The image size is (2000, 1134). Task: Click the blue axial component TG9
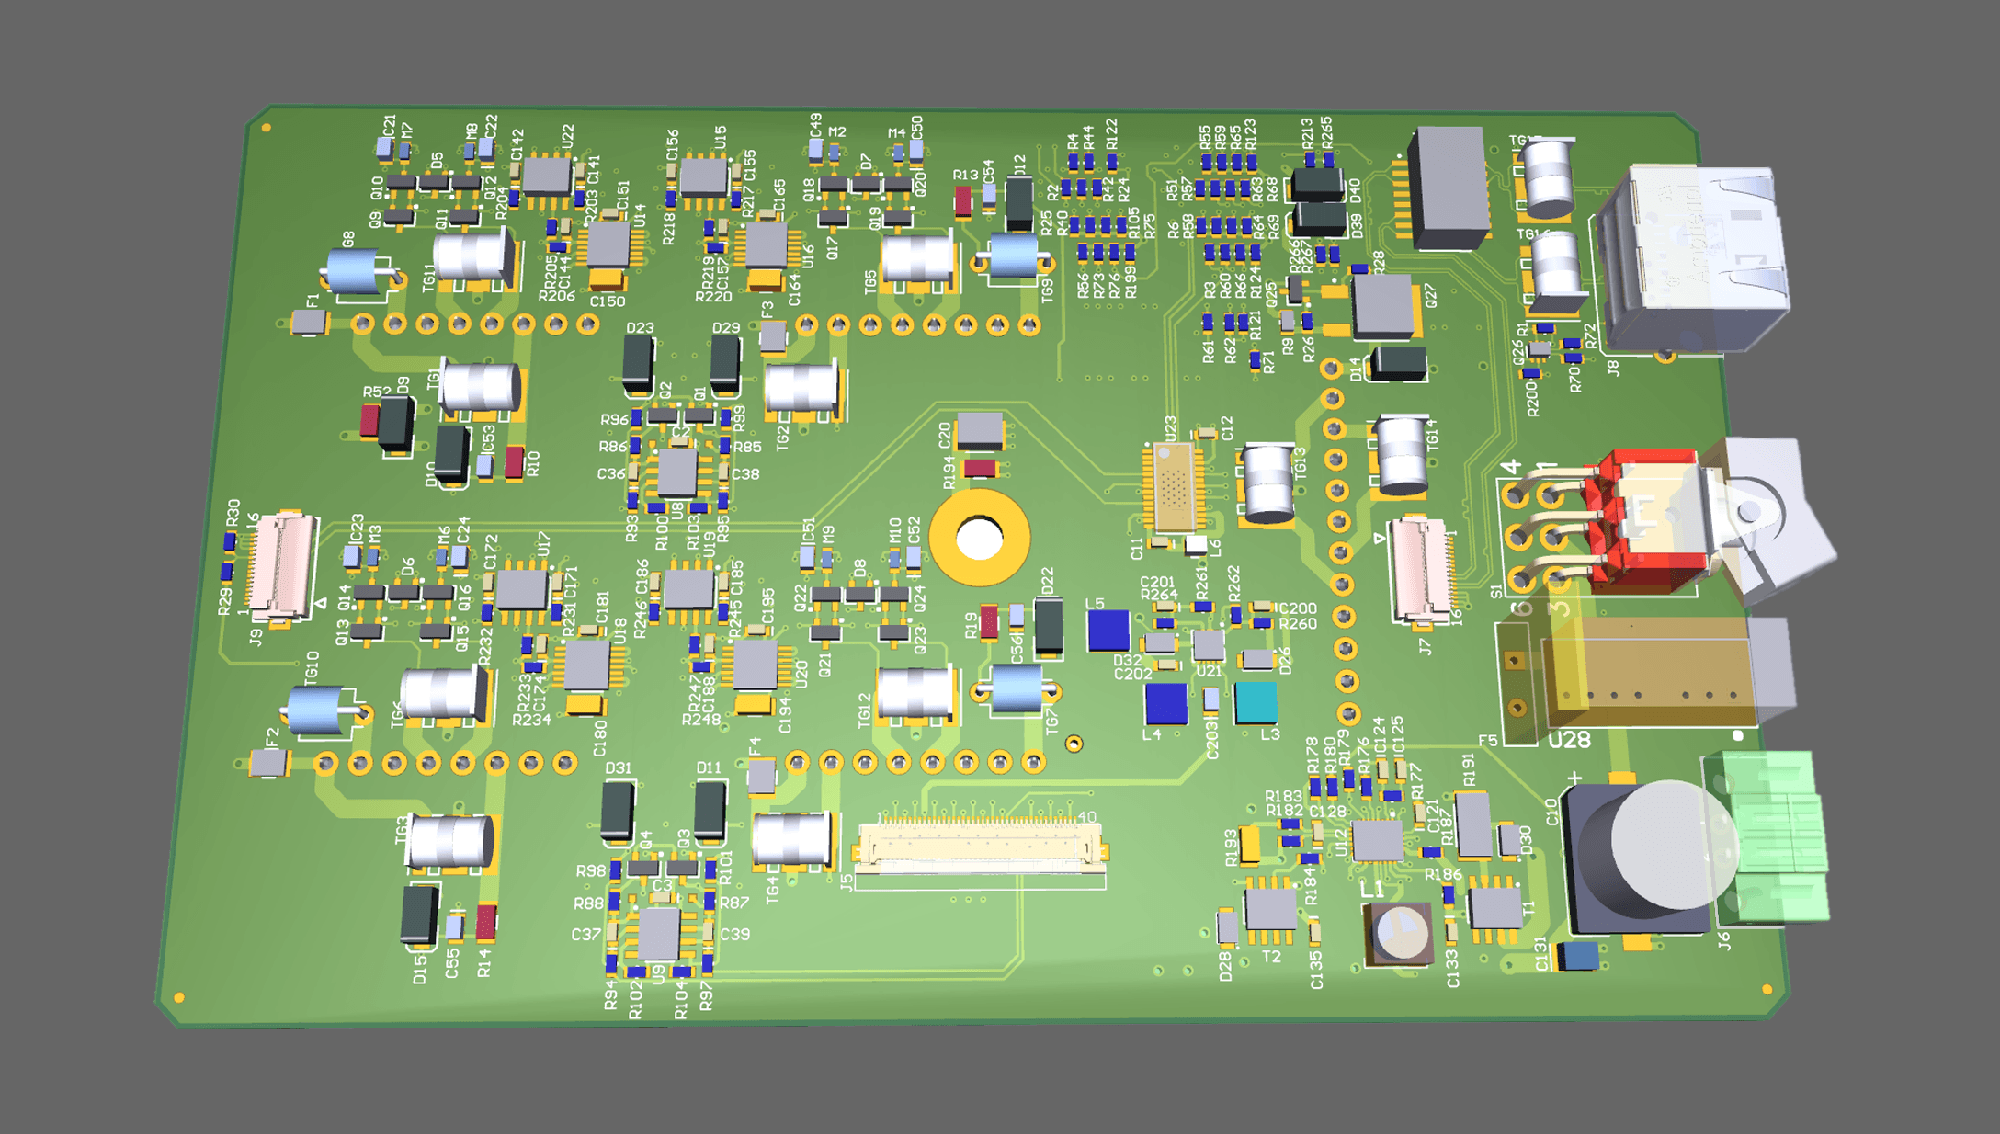click(x=1013, y=256)
